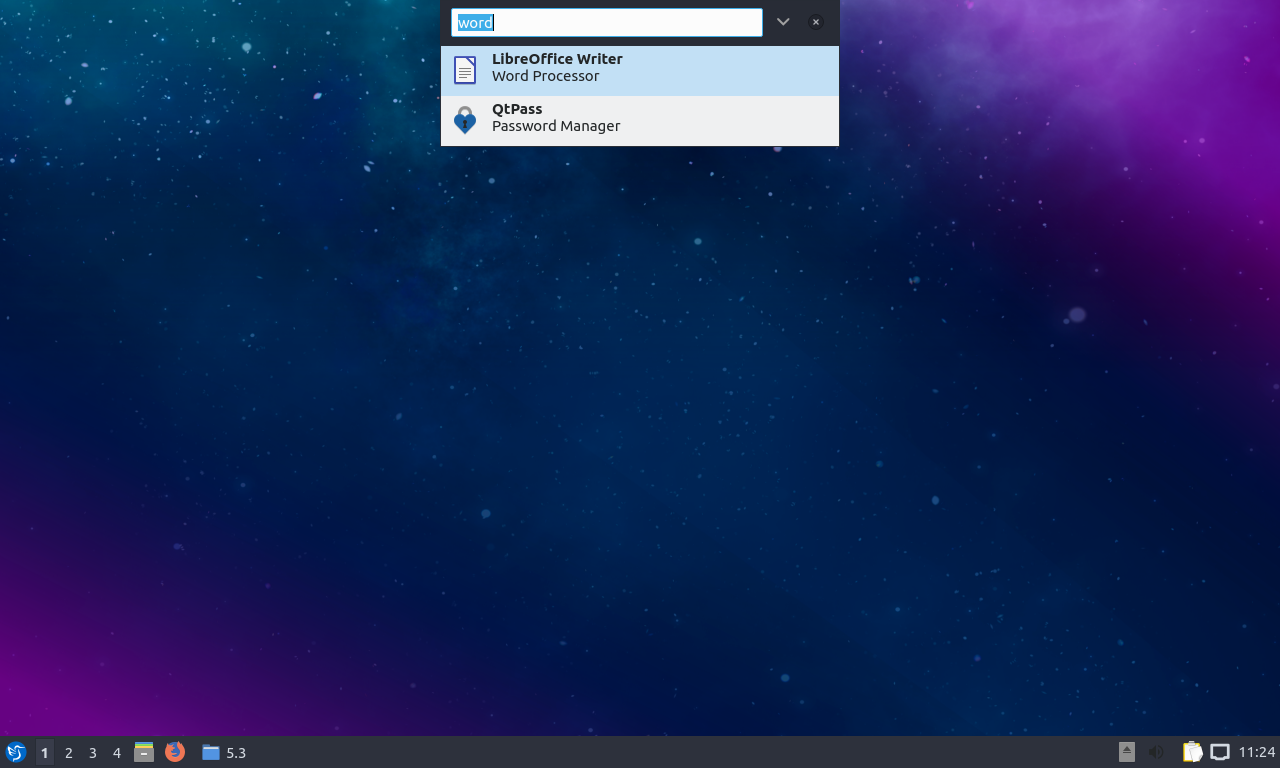Viewport: 1280px width, 768px height.
Task: Switch to workspace 1
Action: click(44, 753)
